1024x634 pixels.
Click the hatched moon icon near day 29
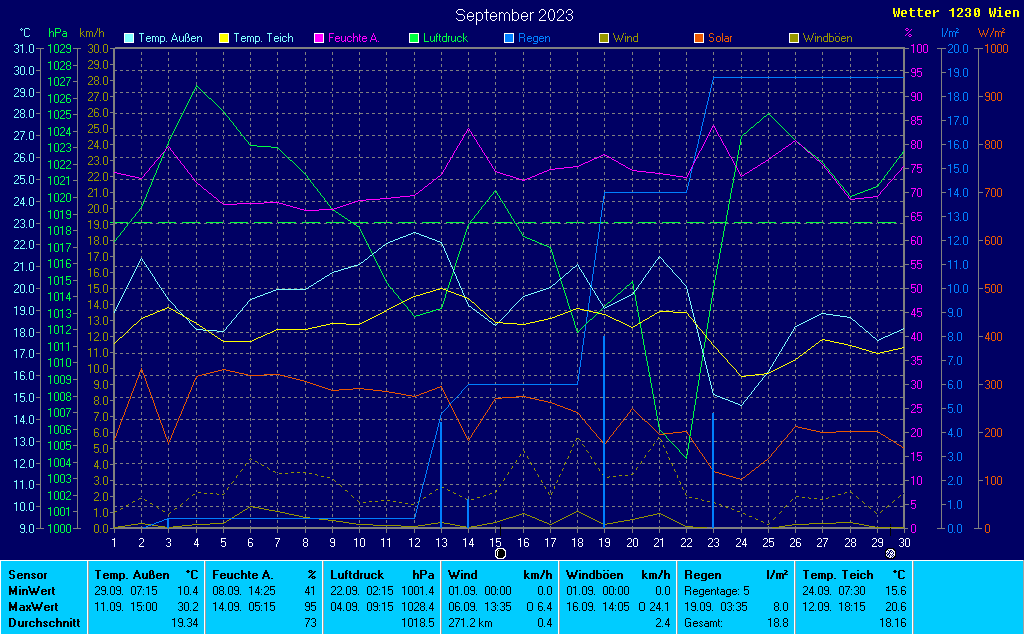click(x=890, y=553)
